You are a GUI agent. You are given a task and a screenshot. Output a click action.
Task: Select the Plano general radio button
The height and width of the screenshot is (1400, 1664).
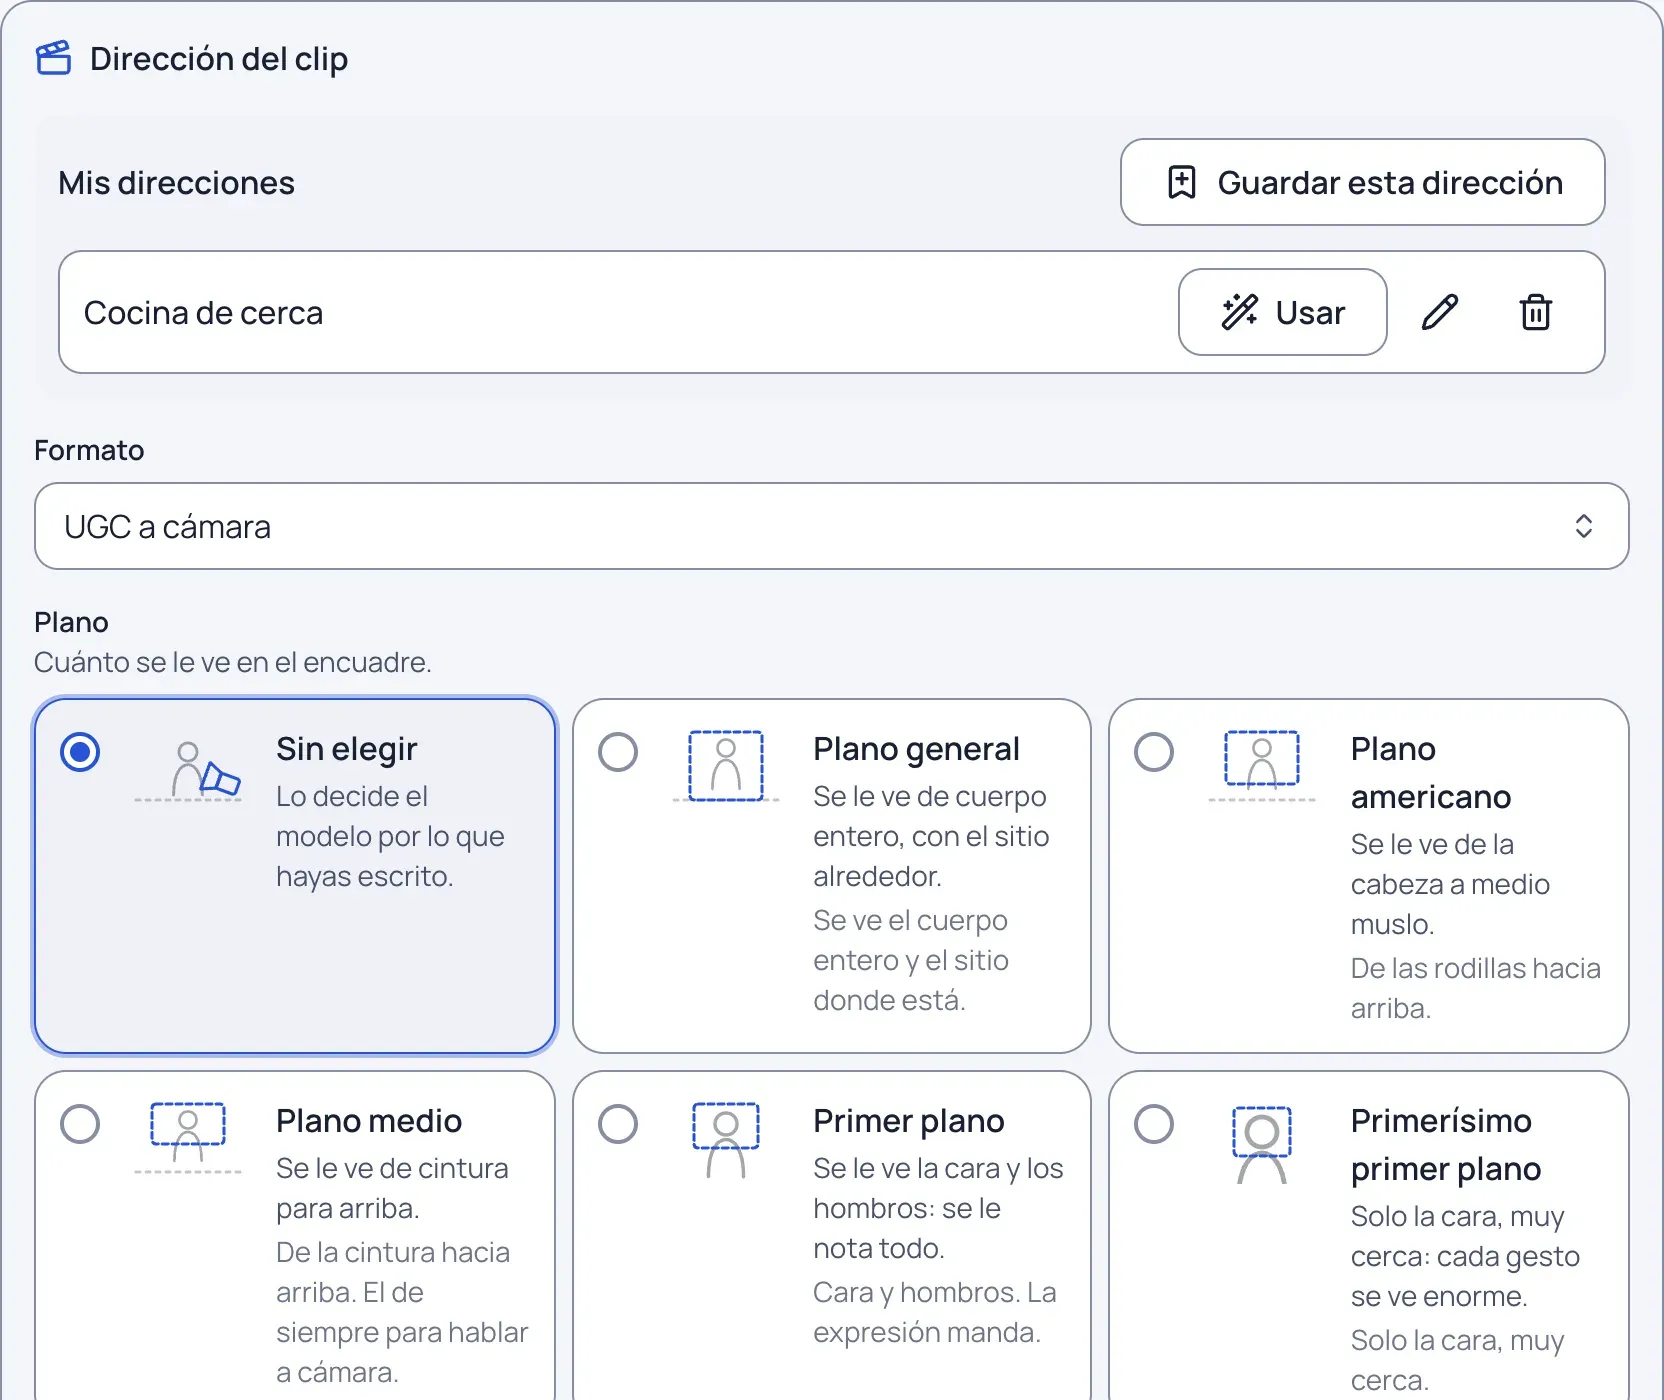pyautogui.click(x=618, y=752)
